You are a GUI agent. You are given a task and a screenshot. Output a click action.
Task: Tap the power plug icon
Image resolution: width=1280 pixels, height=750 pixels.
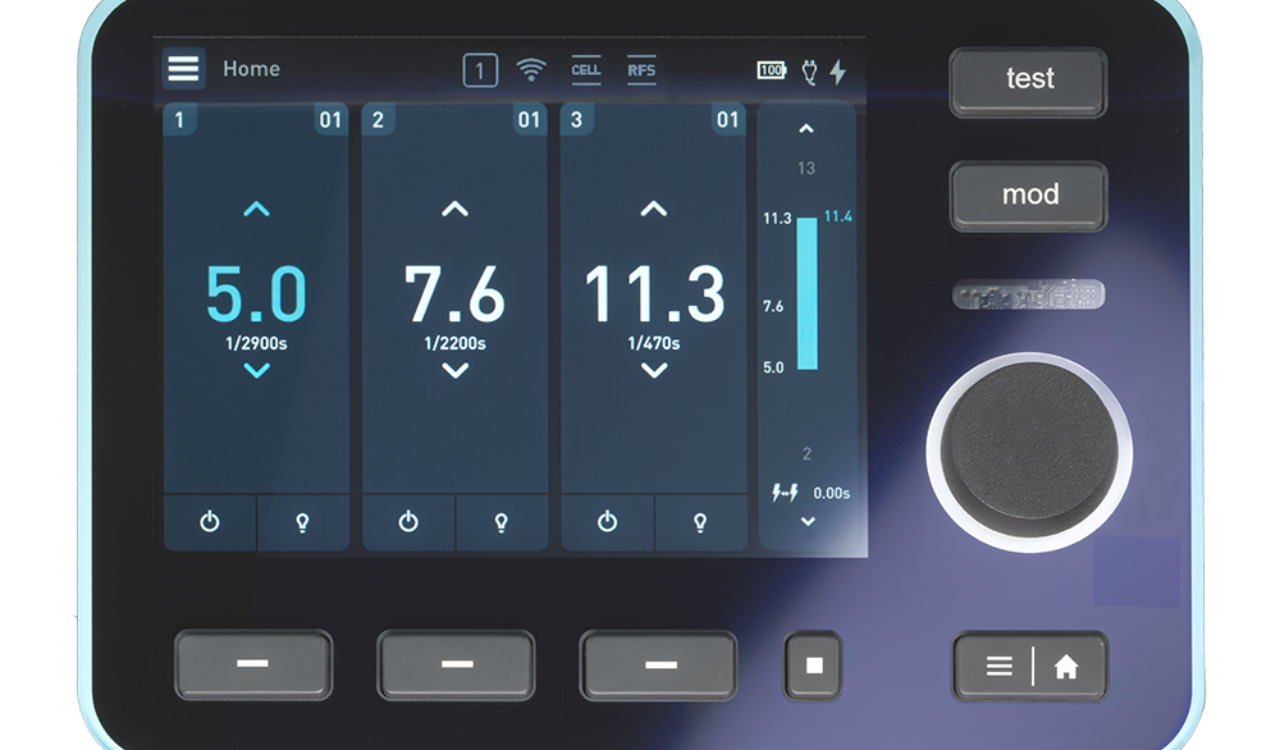[810, 72]
